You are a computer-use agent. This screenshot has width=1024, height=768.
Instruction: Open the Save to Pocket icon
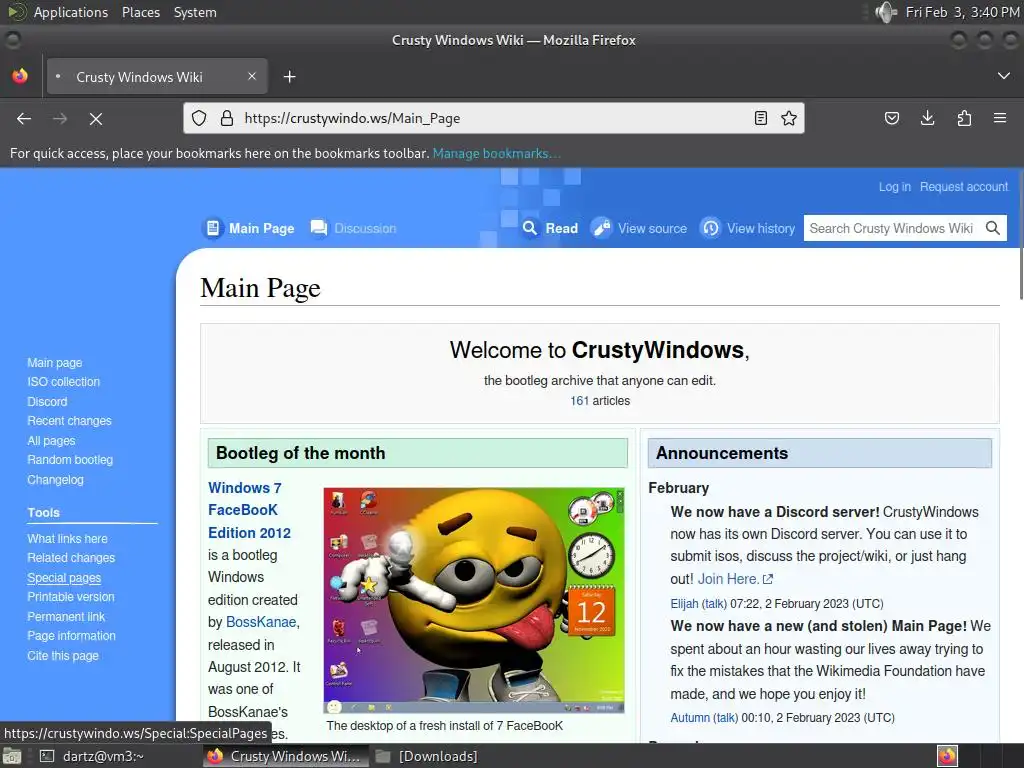coord(891,118)
